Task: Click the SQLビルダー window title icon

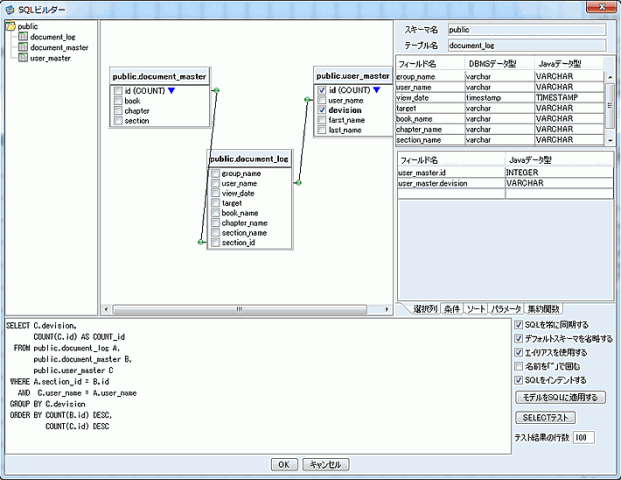Action: click(x=9, y=8)
